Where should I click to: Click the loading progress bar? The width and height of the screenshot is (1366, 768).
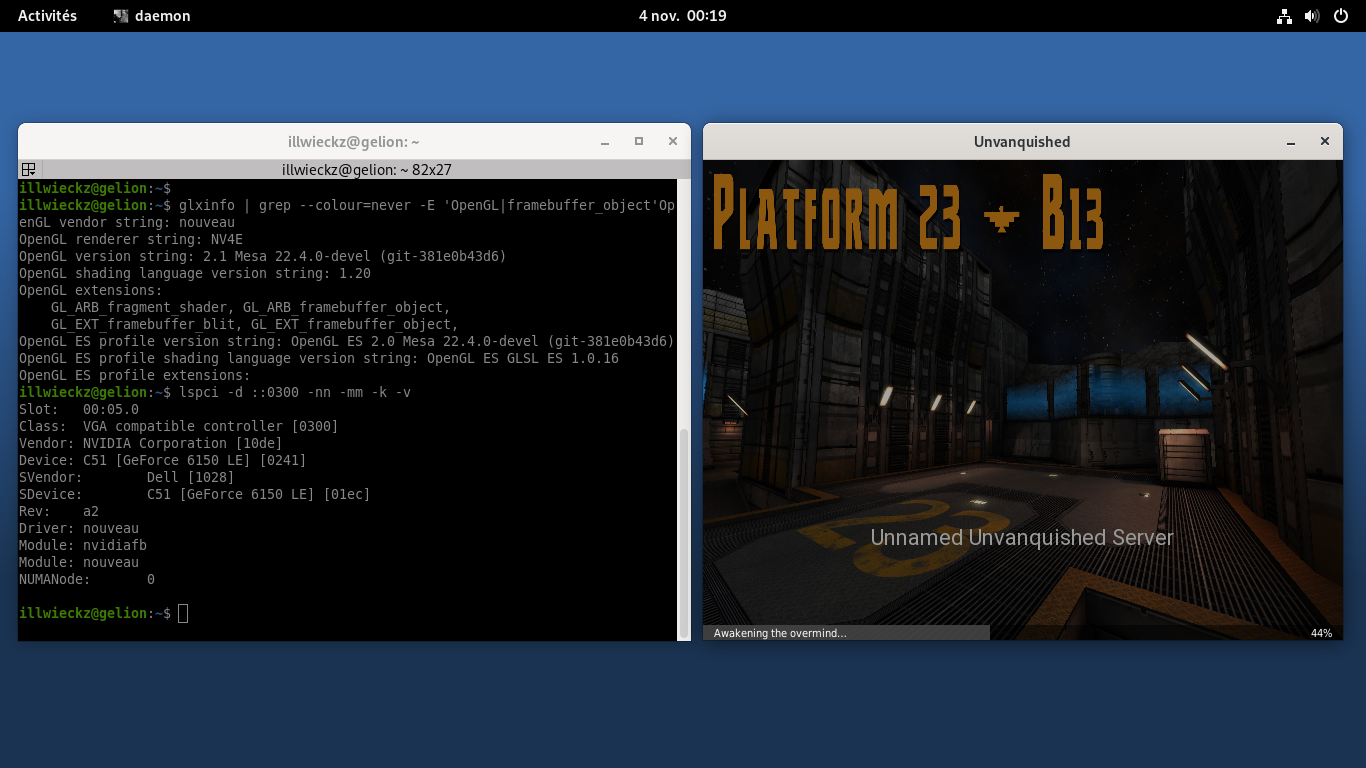pyautogui.click(x=1023, y=633)
